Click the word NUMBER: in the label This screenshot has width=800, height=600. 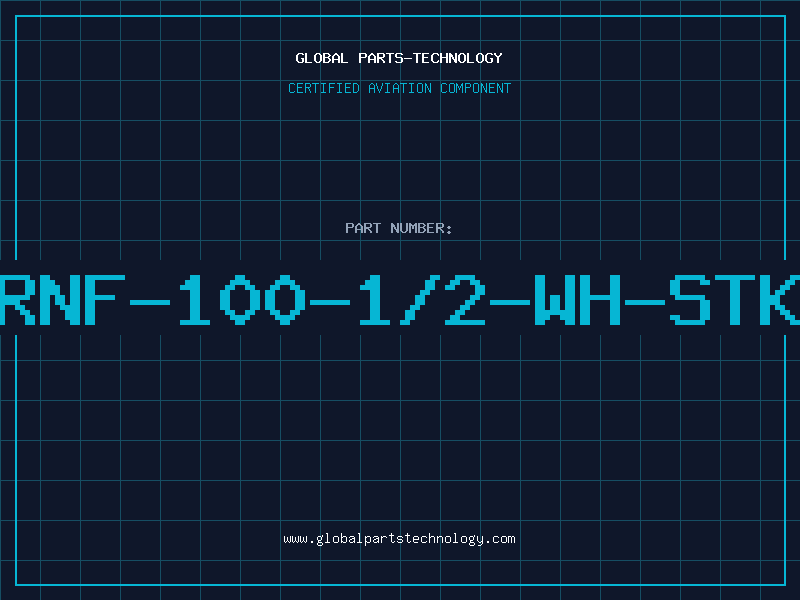click(421, 228)
